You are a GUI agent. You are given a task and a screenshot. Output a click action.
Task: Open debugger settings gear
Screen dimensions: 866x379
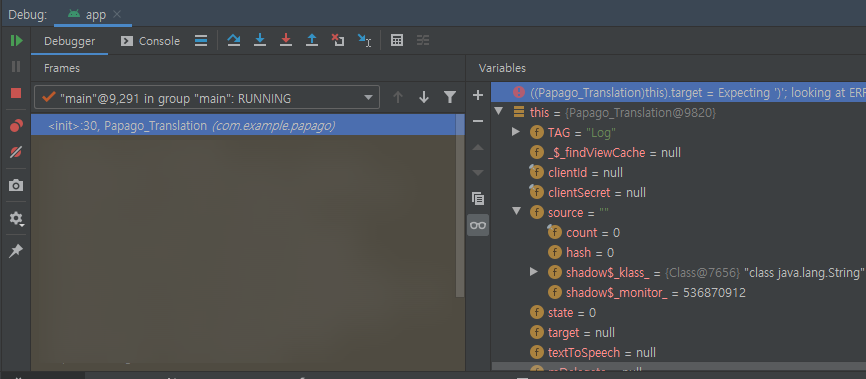coord(16,219)
